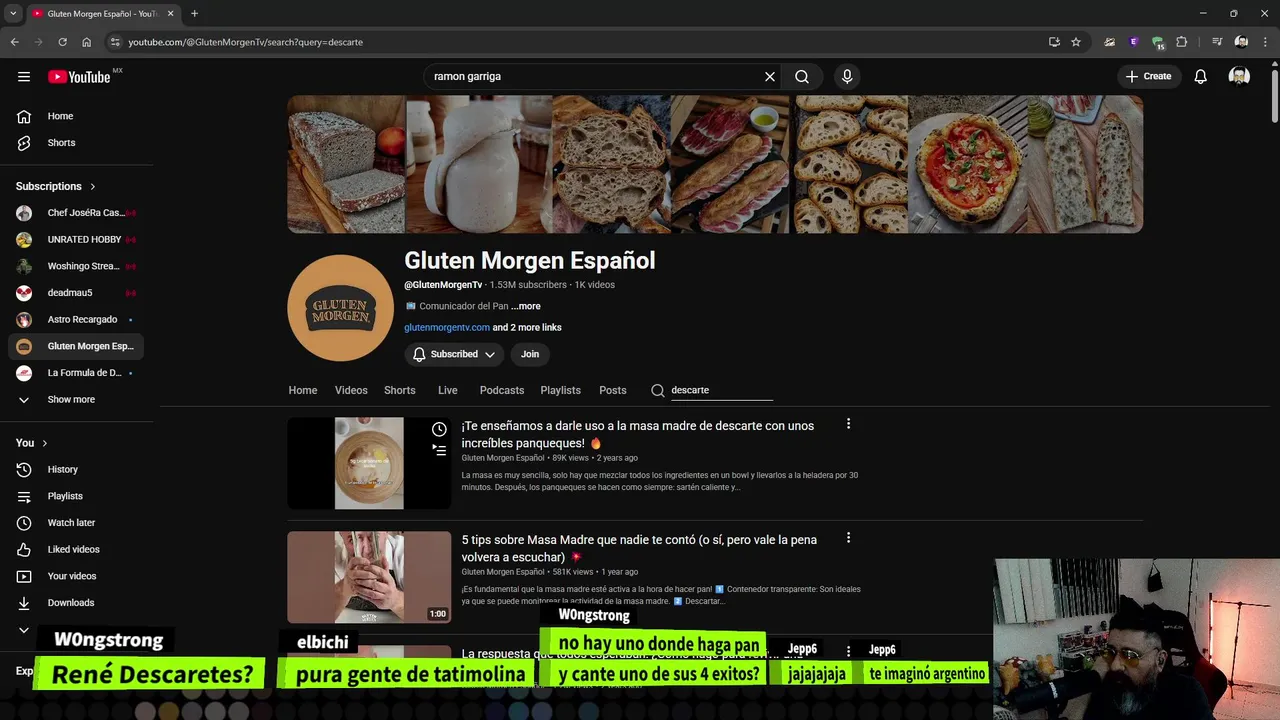The width and height of the screenshot is (1280, 720).
Task: Open the 5 tips Masa Madre thumbnail
Action: 369,577
